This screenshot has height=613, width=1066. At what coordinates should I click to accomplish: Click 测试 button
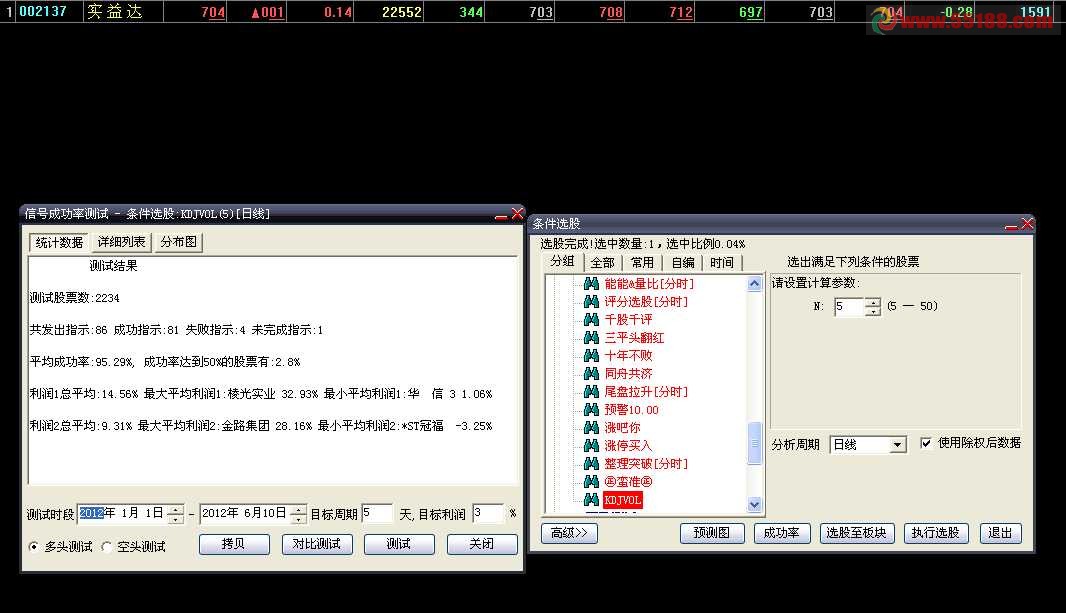point(399,544)
